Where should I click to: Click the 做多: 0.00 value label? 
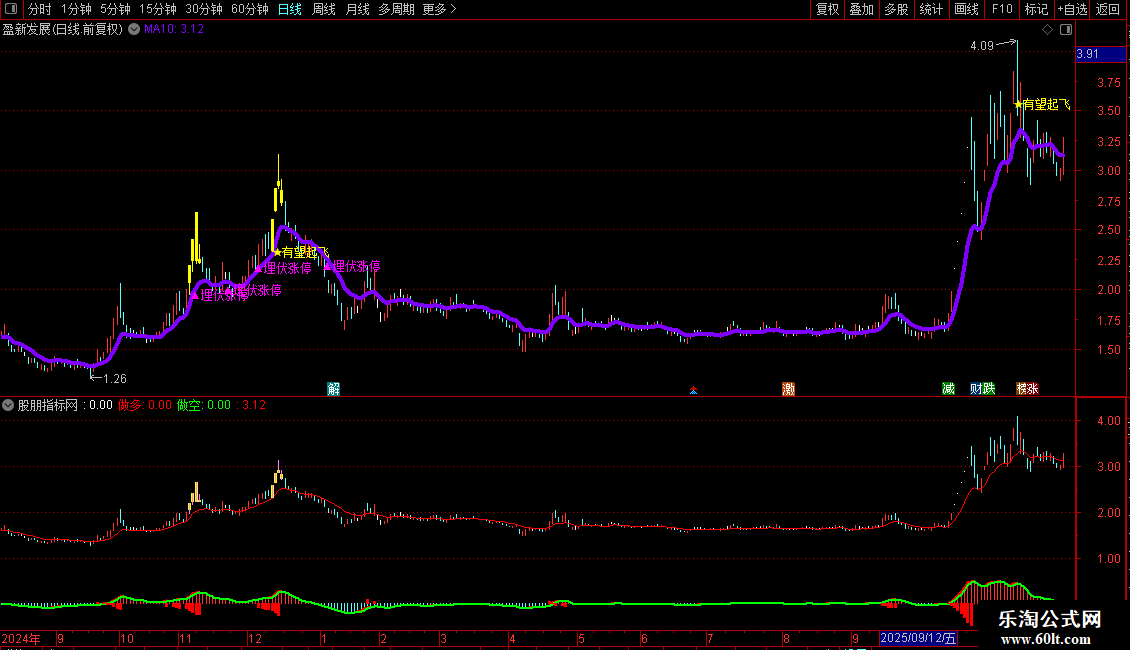(145, 405)
